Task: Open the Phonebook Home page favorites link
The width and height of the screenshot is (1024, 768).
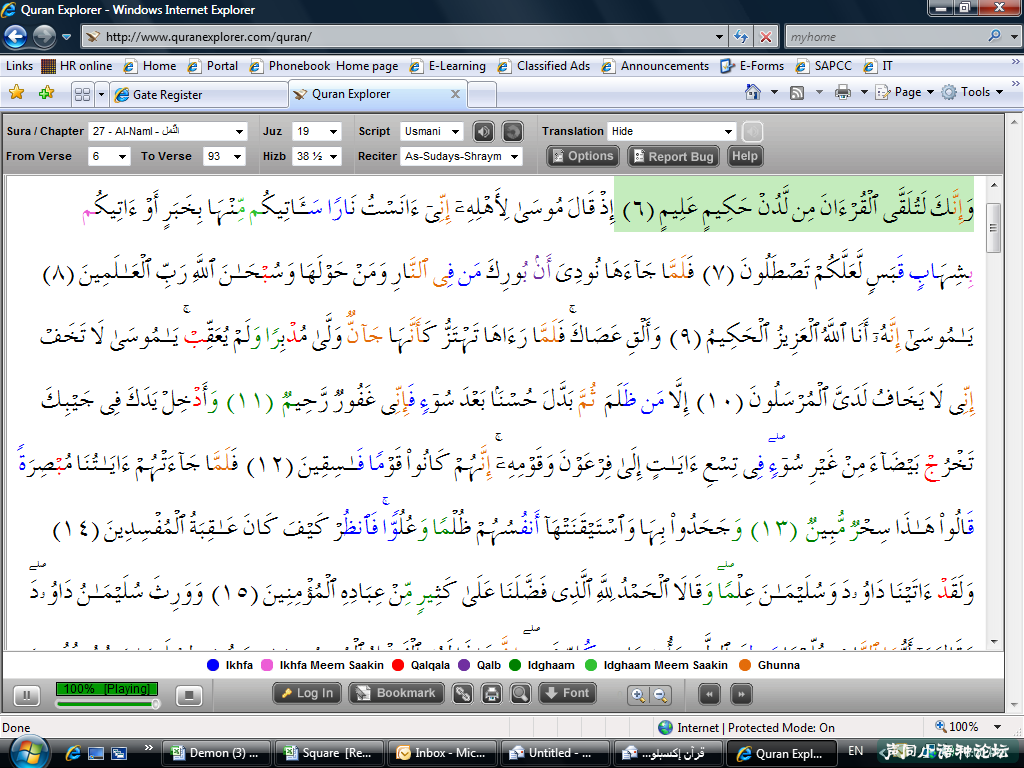Action: coord(324,66)
